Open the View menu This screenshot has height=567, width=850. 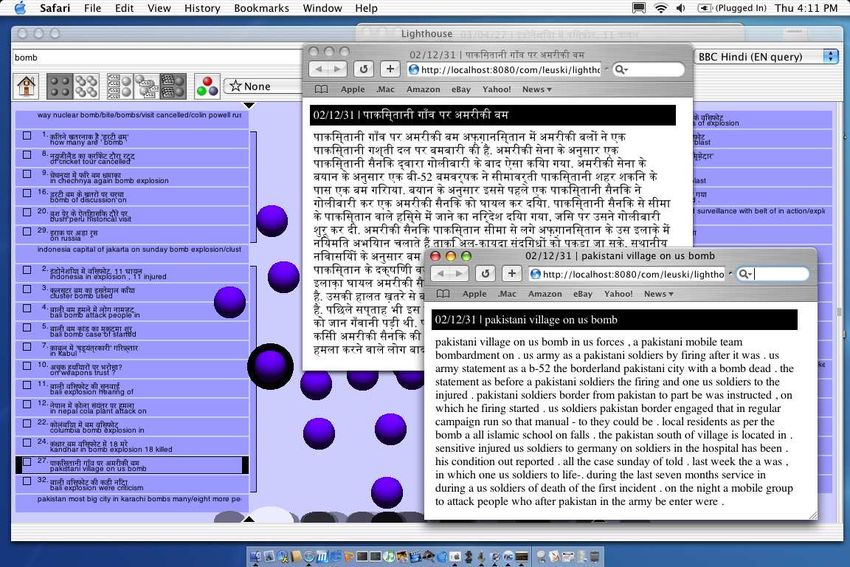(x=159, y=8)
